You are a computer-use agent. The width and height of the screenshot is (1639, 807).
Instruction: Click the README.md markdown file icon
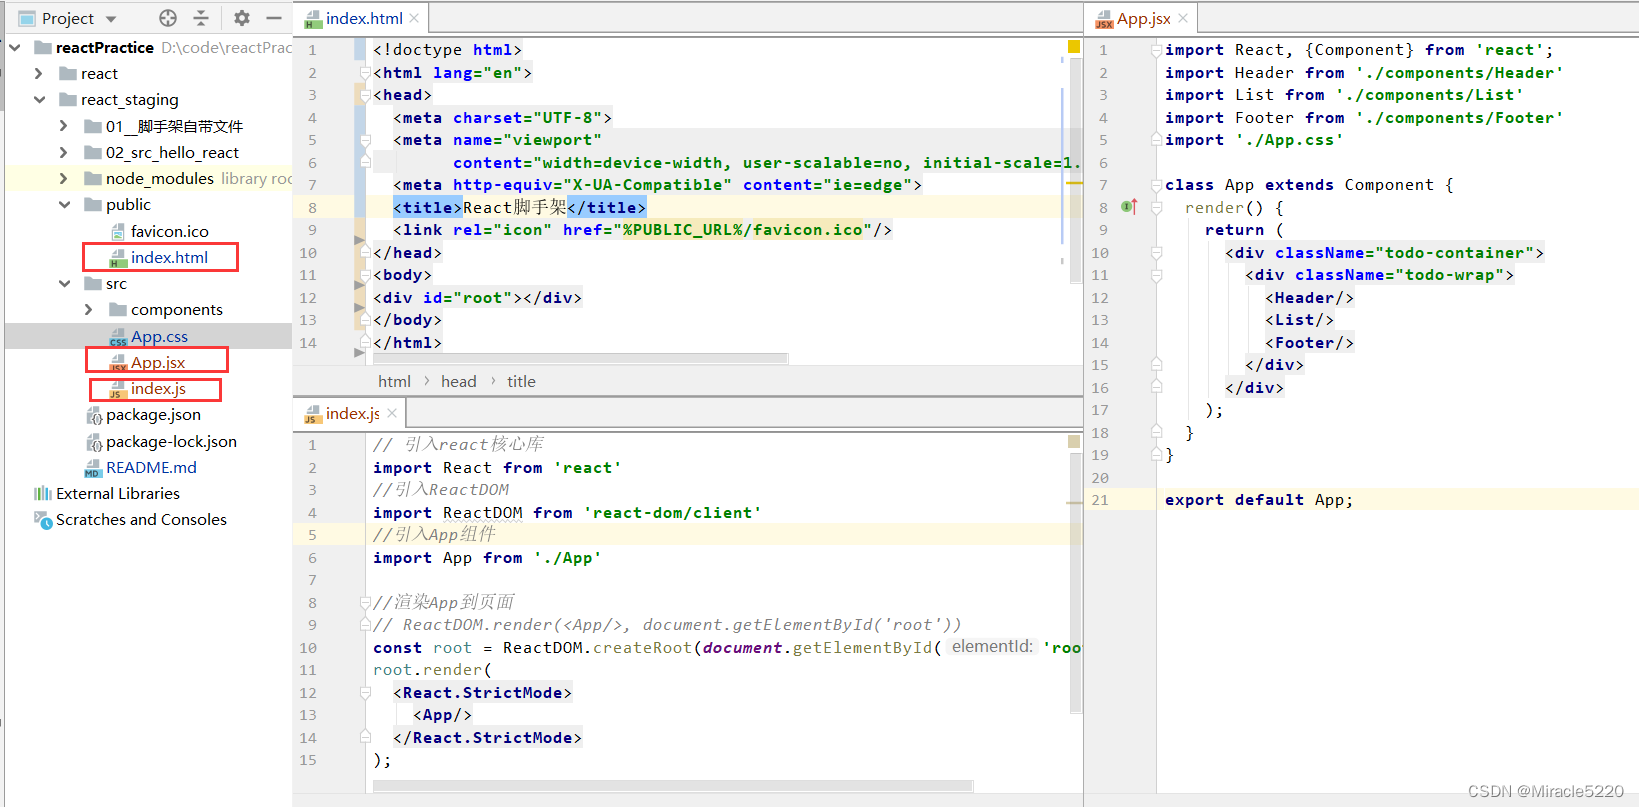[93, 468]
